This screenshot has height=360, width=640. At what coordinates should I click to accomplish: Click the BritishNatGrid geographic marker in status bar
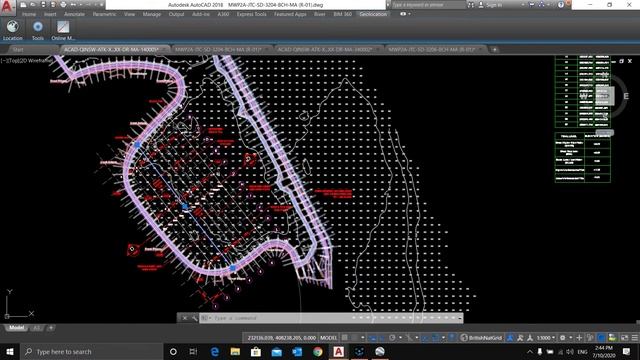481,338
